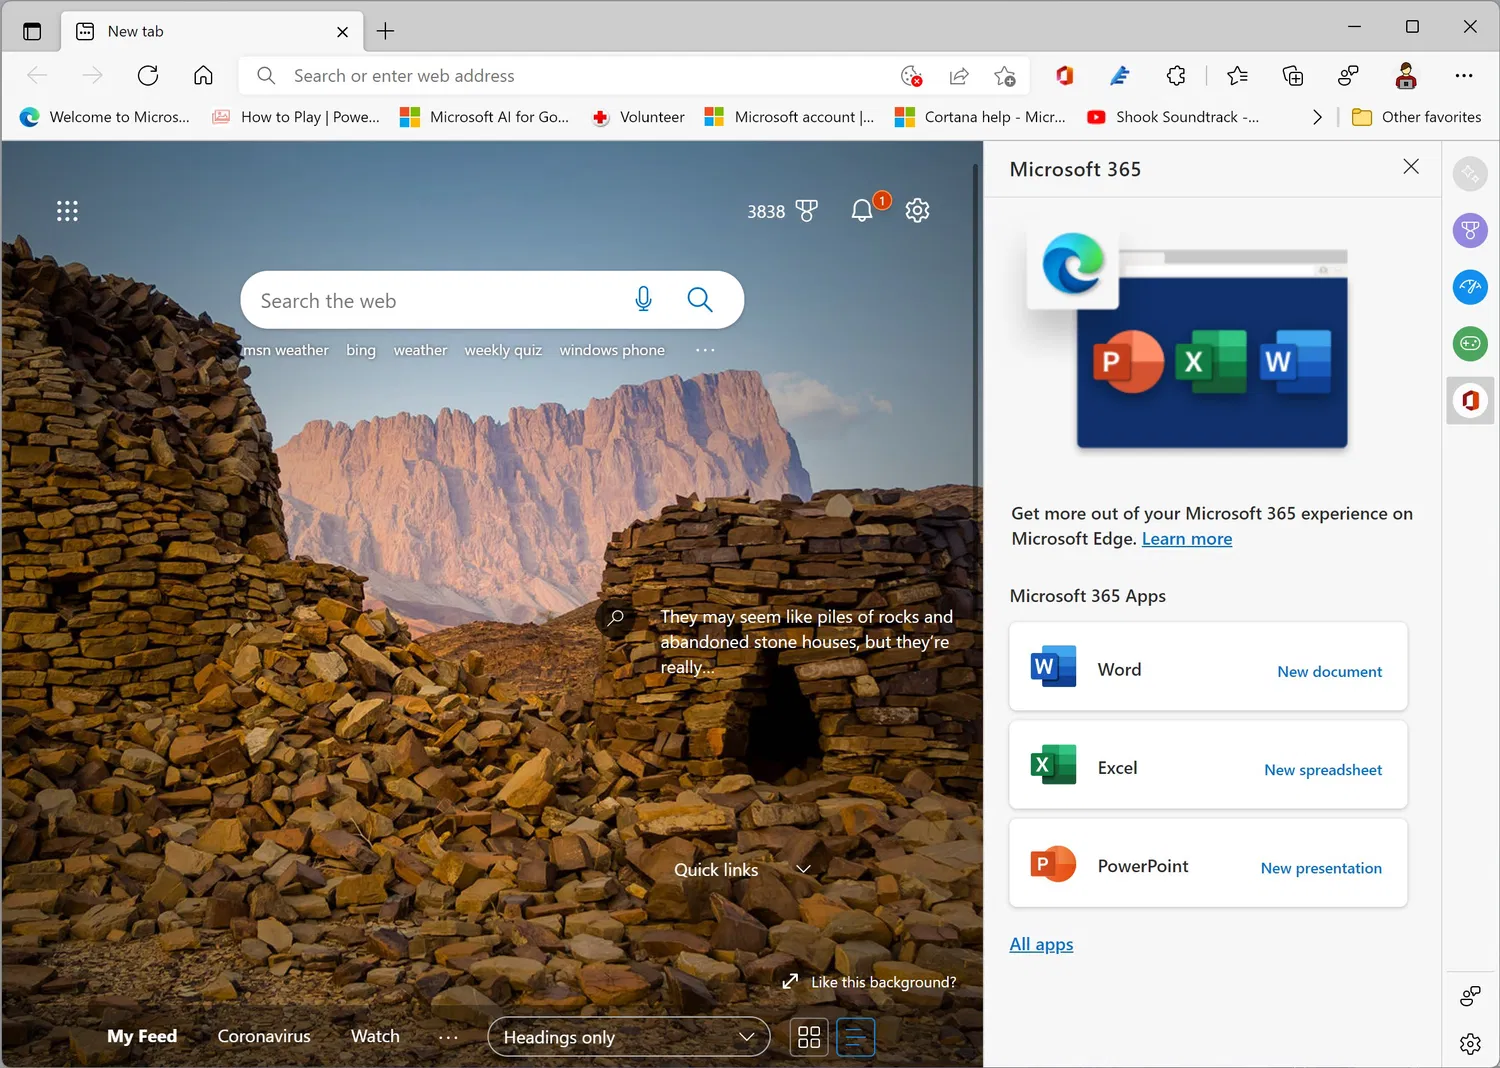Create a New presentation in PowerPoint
This screenshot has height=1068, width=1500.
[x=1321, y=868]
